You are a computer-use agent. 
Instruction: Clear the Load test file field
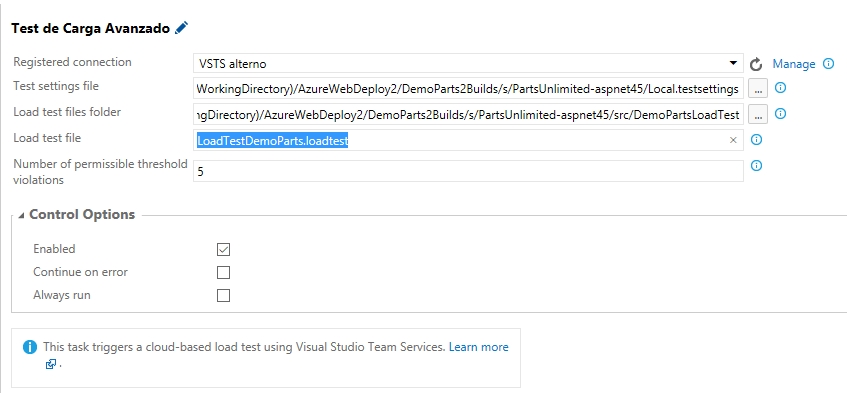(733, 140)
